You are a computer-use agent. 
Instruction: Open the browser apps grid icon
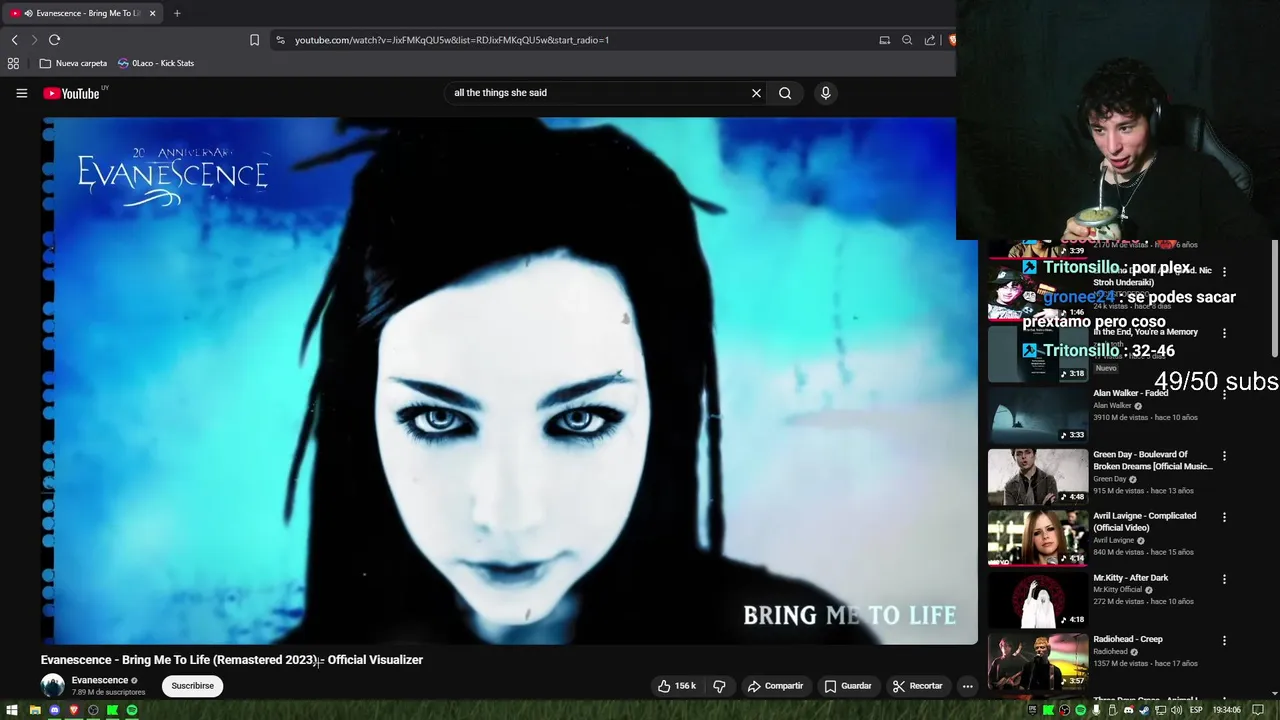point(13,63)
